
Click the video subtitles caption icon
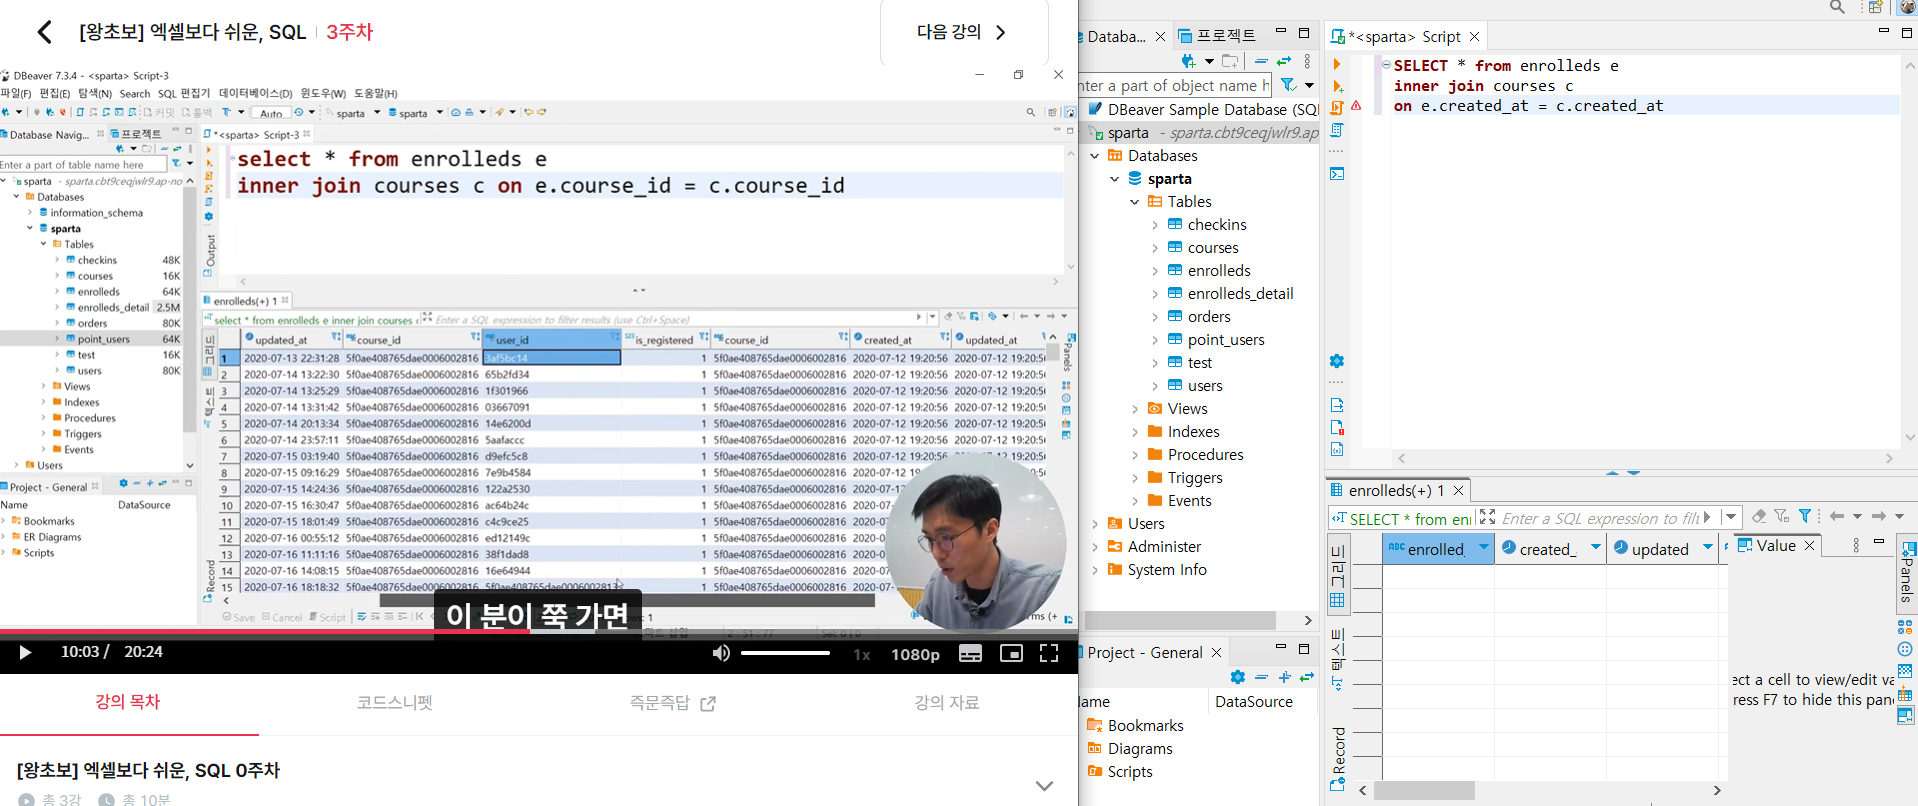coord(970,653)
